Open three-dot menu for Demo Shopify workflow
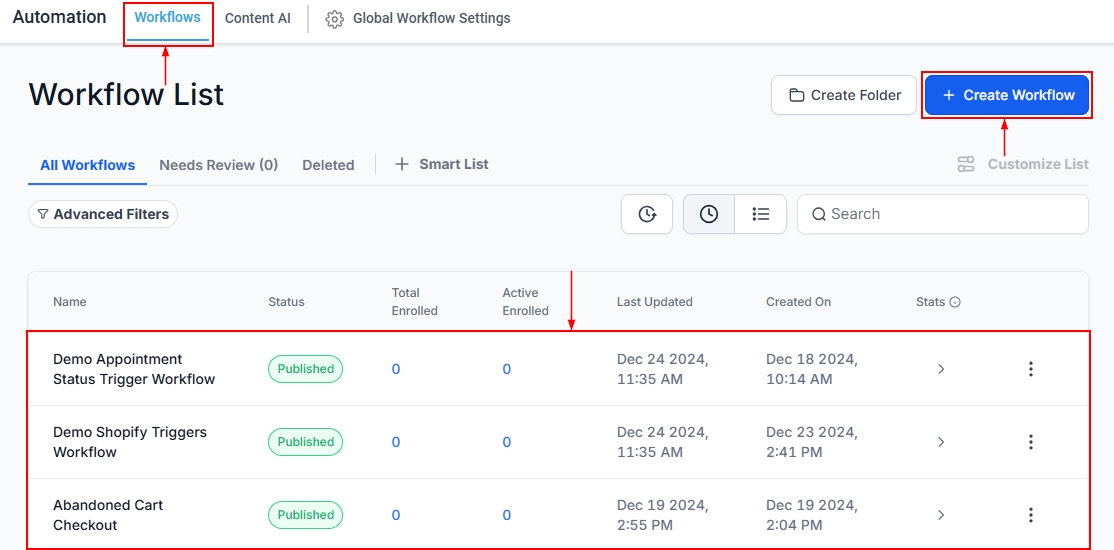1114x550 pixels. (x=1031, y=442)
